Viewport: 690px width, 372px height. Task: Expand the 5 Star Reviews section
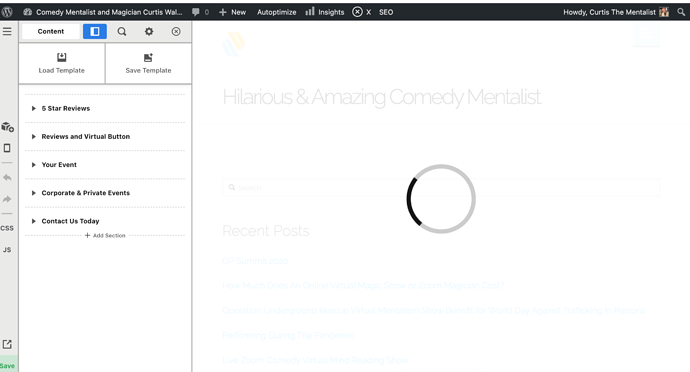[x=33, y=108]
